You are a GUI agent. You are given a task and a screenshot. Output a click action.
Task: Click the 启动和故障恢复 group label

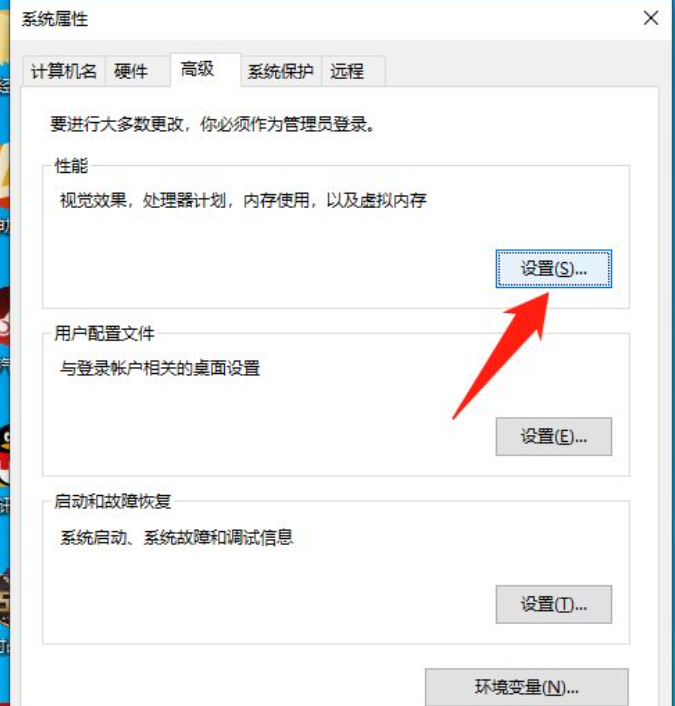[x=113, y=501]
